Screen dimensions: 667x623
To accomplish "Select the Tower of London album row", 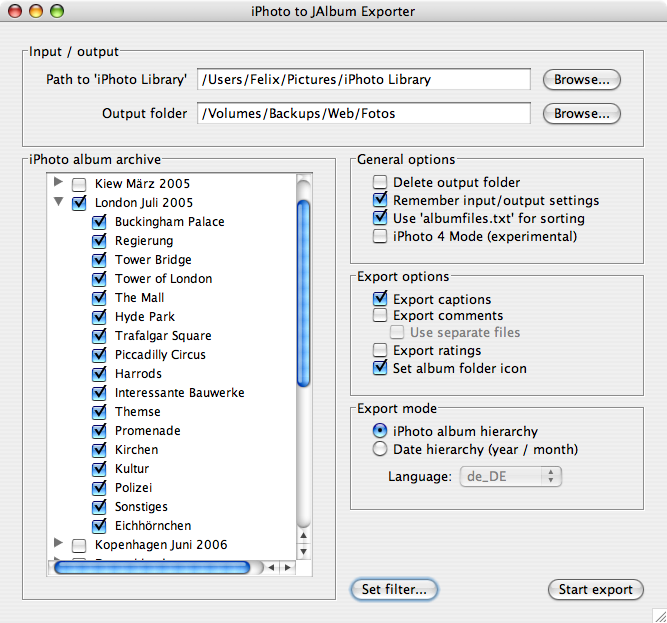I will 163,279.
